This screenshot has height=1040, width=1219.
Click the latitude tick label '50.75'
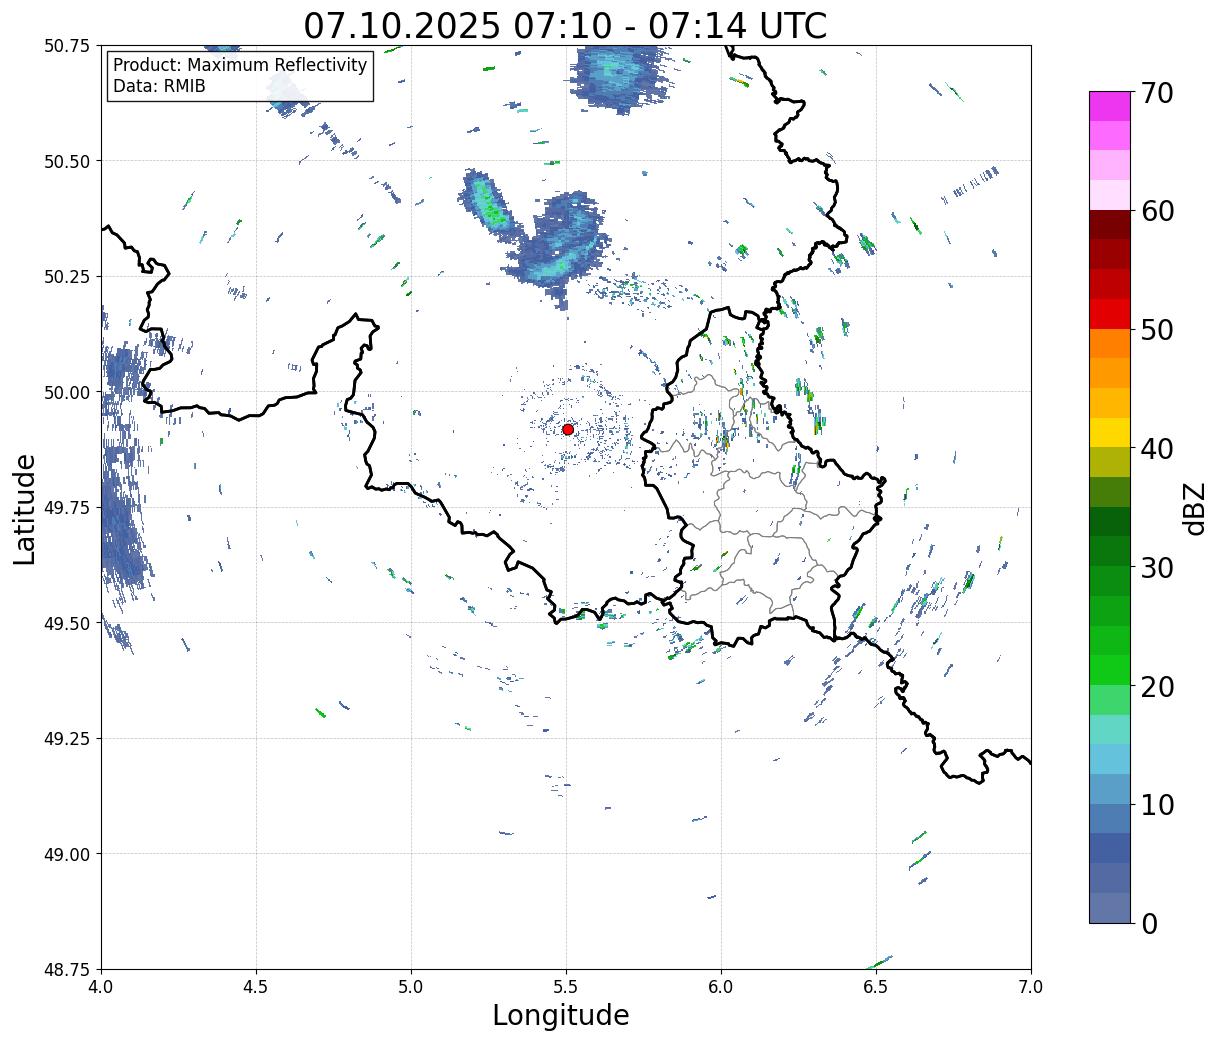[x=67, y=46]
